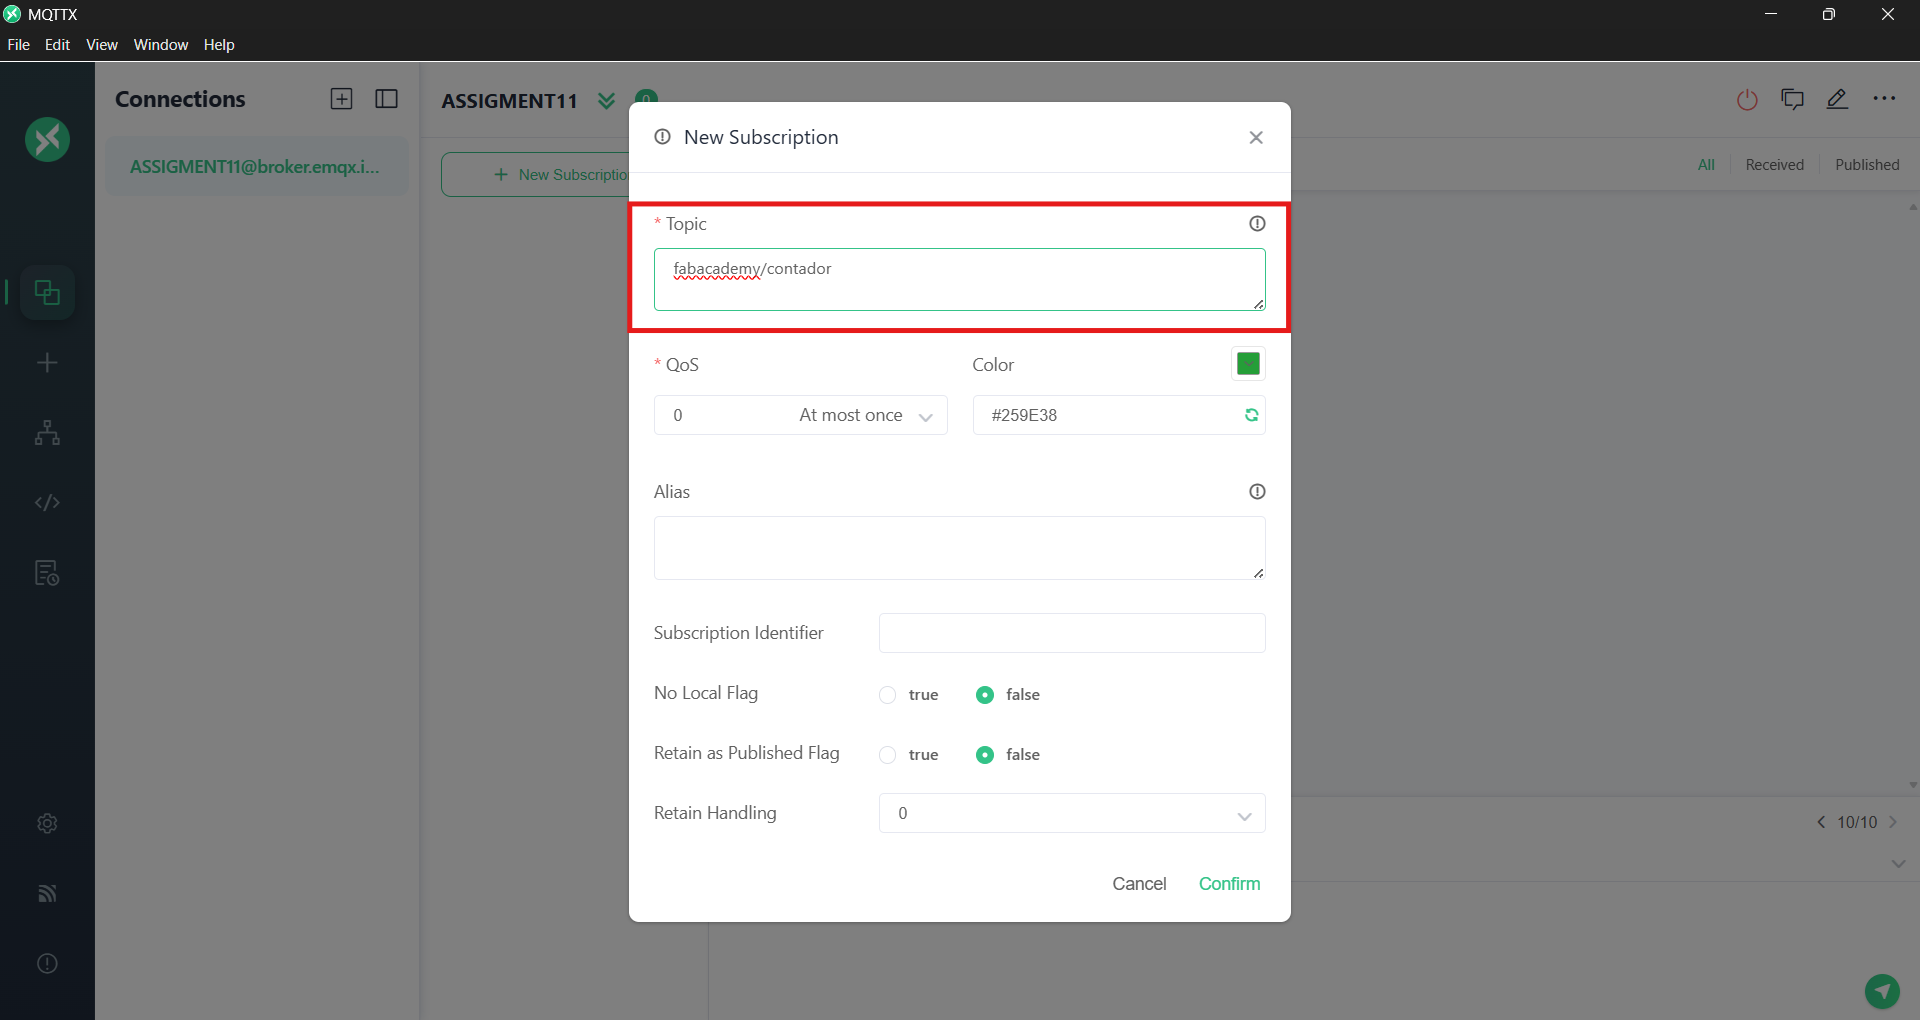Screen dimensions: 1920x1020
Task: Open the Log icon in sidebar
Action: [x=47, y=573]
